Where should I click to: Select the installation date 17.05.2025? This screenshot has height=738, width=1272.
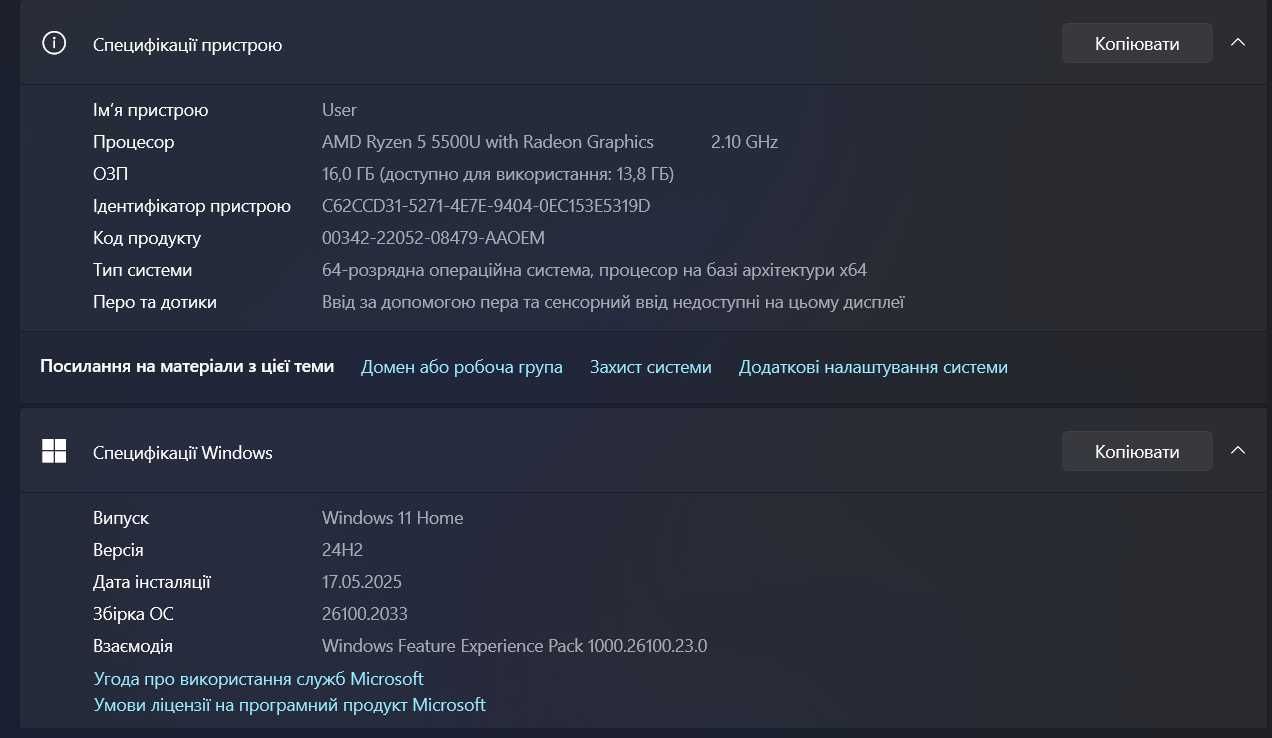click(x=362, y=582)
